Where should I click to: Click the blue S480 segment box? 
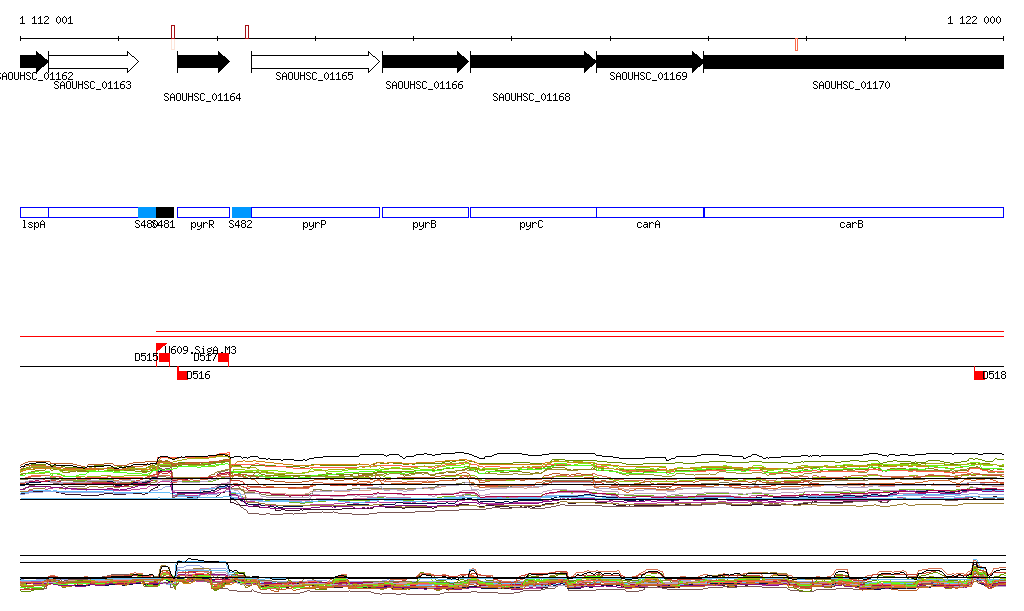146,212
